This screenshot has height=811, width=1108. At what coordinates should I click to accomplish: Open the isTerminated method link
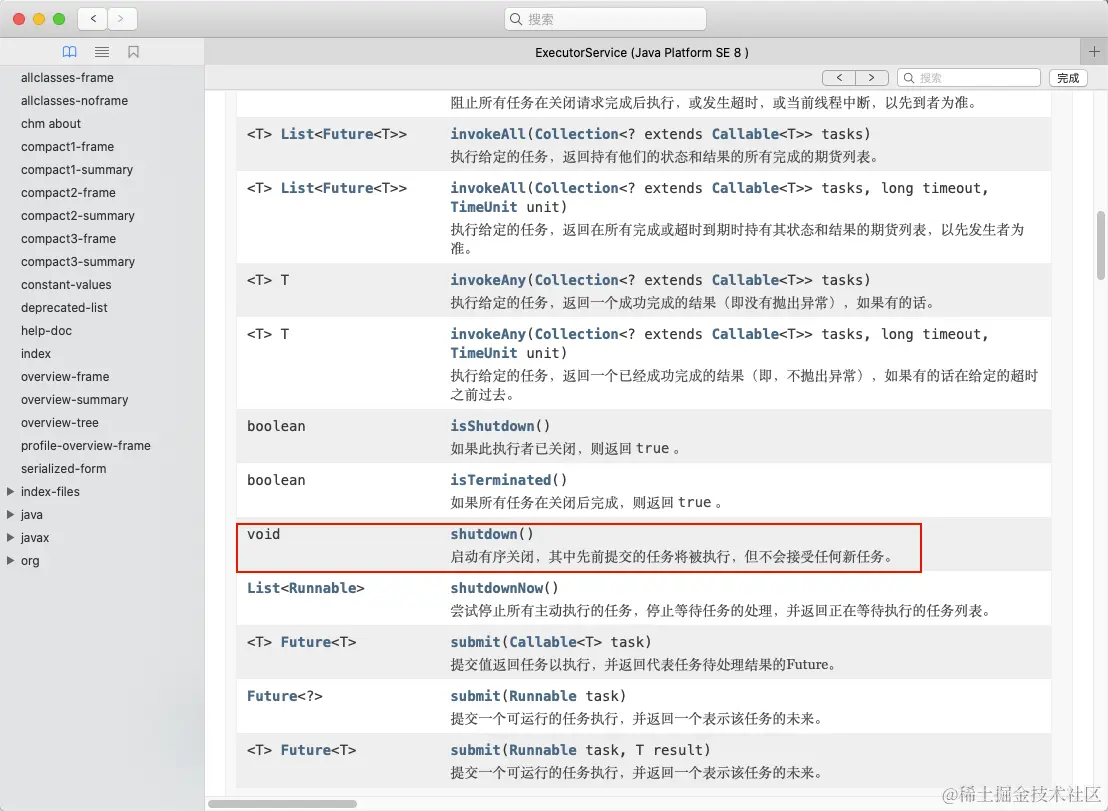[501, 480]
